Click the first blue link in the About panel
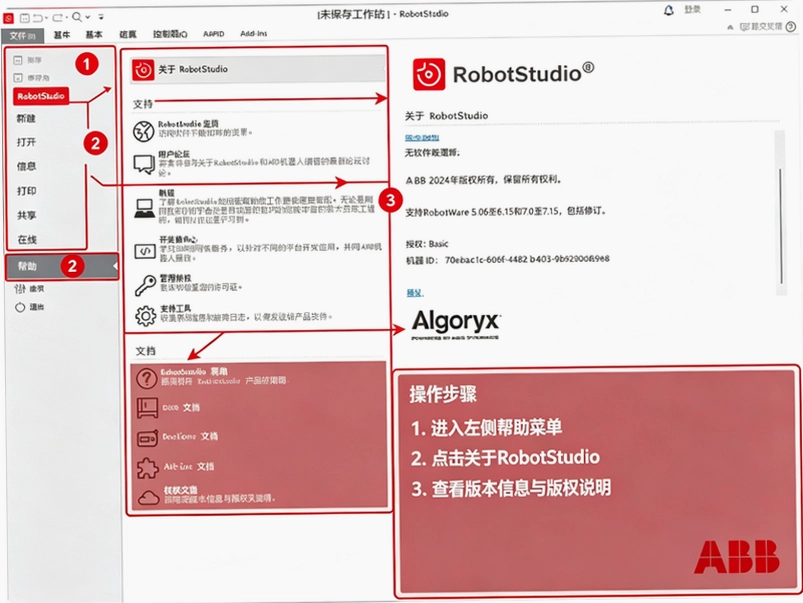Viewport: 803px width, 603px height. pos(422,137)
